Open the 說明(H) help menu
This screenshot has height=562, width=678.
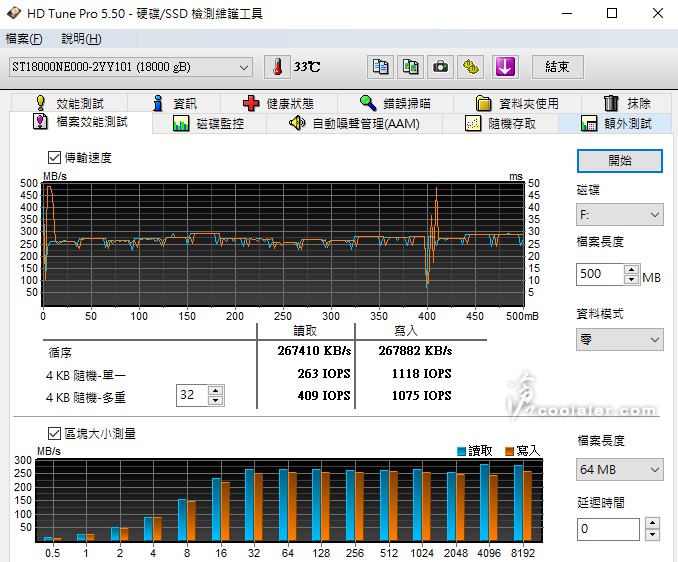pos(81,39)
